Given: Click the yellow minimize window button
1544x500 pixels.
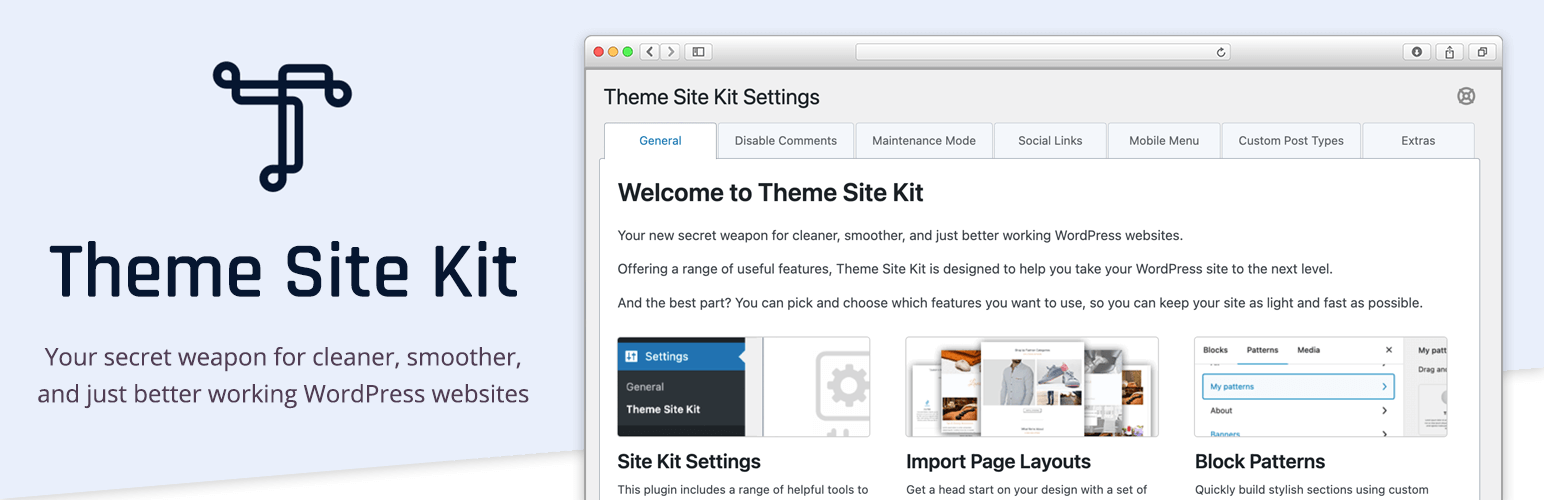Looking at the screenshot, I should 613,51.
